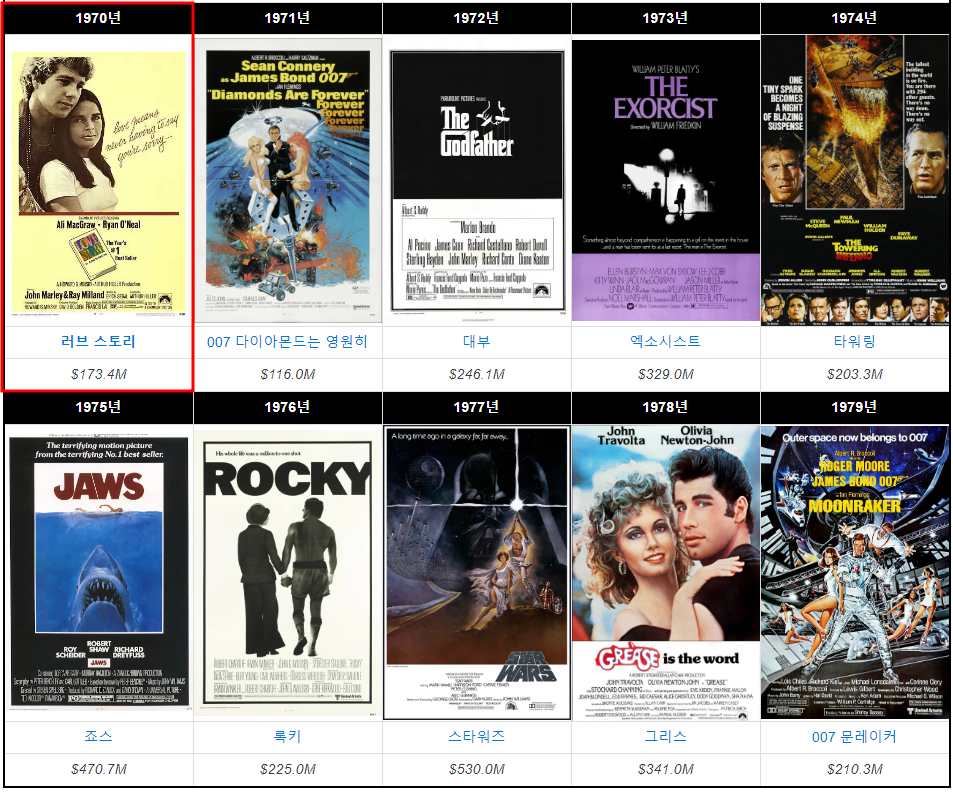953x792 pixels.
Task: Click the Diamonds Are Forever poster
Action: click(x=287, y=180)
